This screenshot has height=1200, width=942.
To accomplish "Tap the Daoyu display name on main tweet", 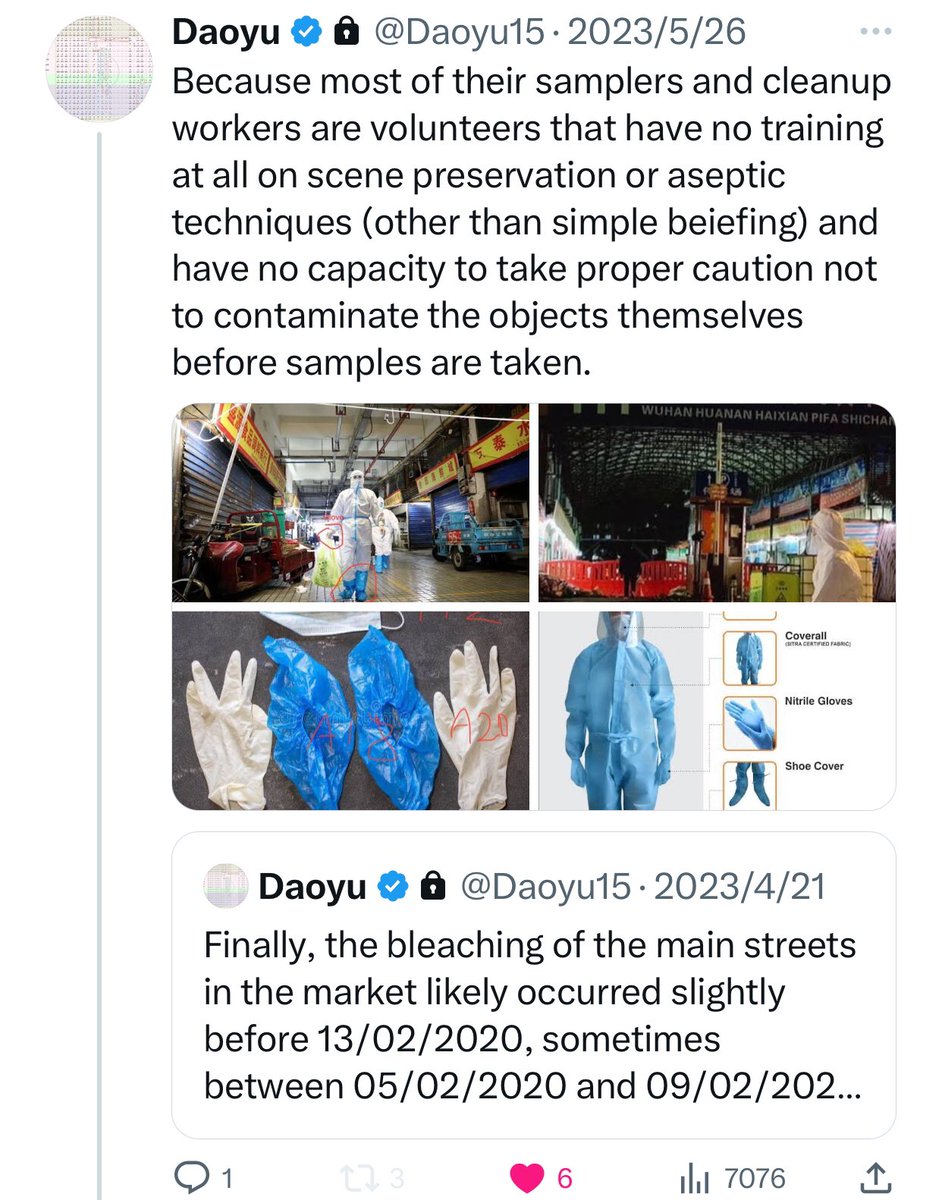I will tap(227, 32).
